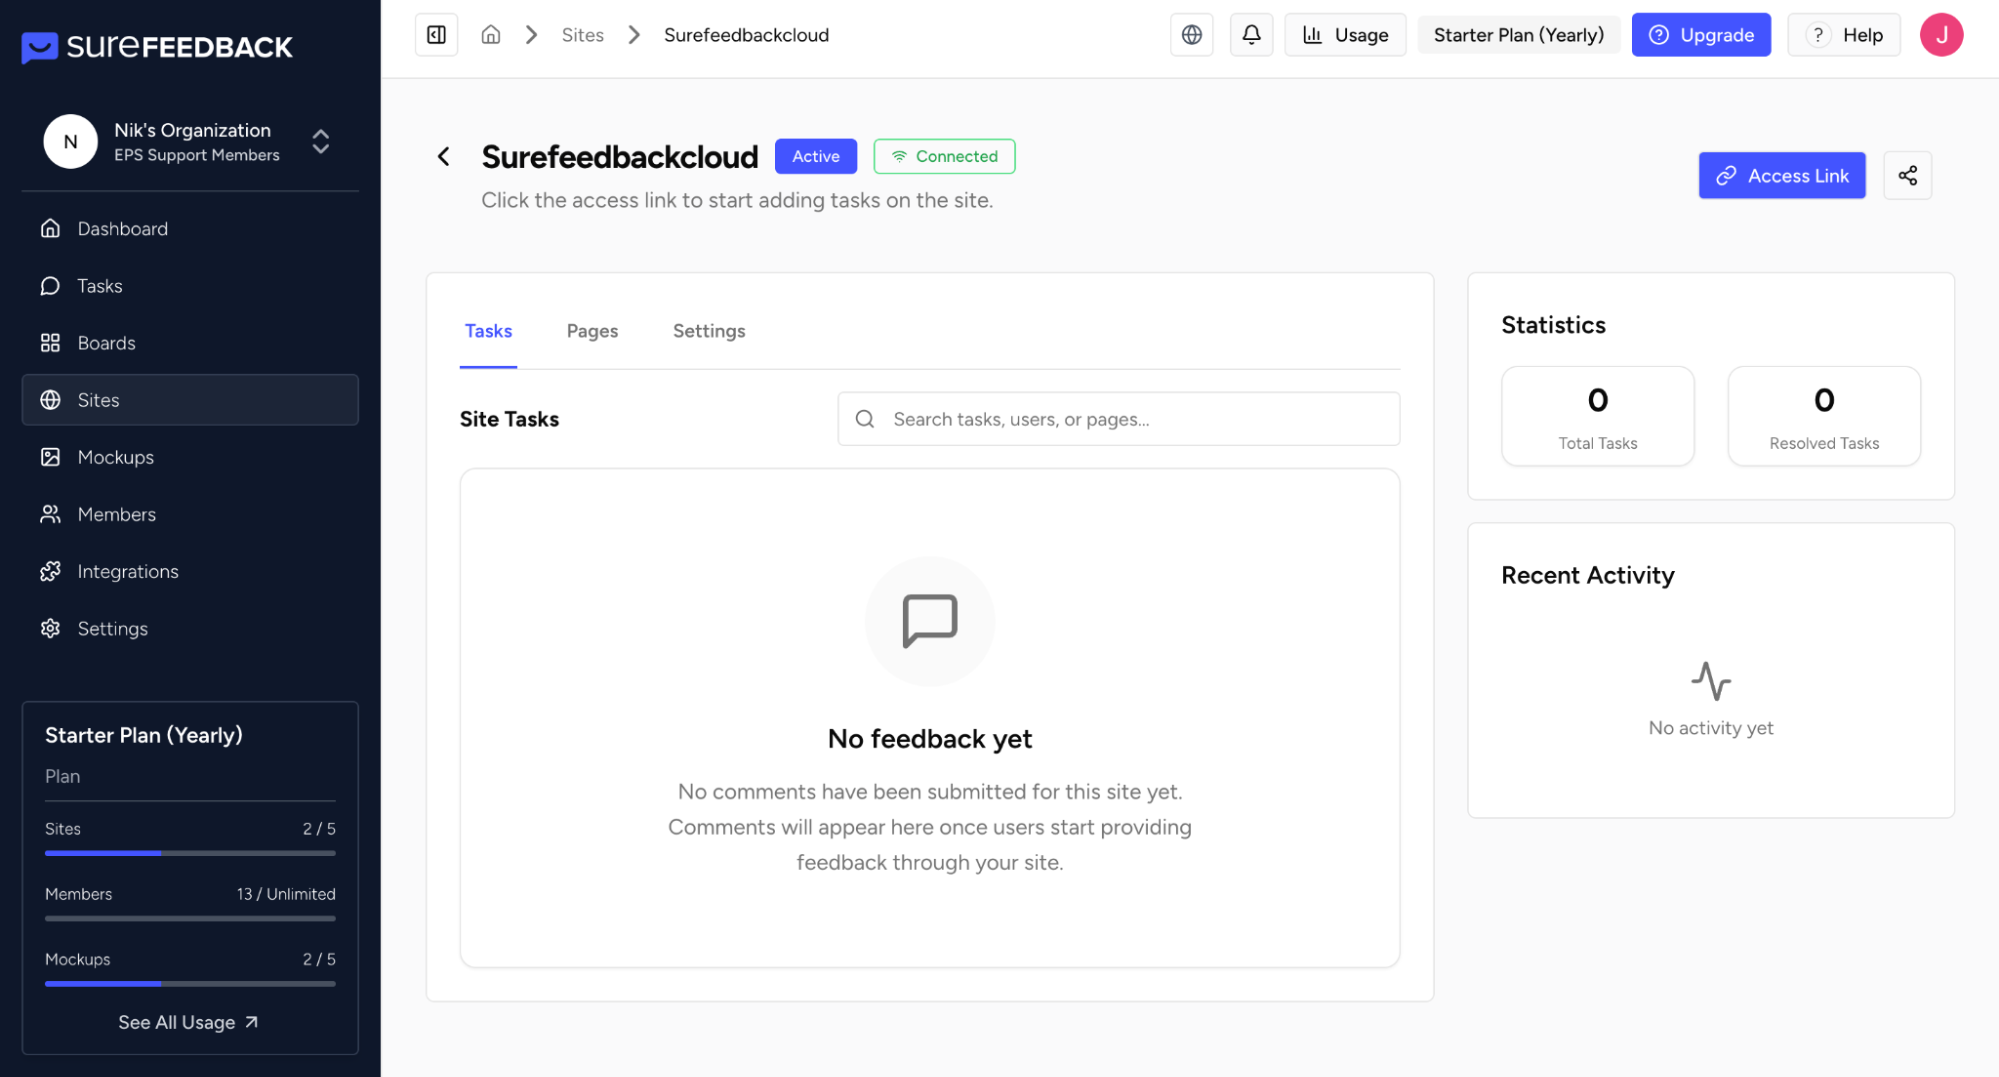Expand Nik's Organization switcher
The height and width of the screenshot is (1077, 1999).
coord(320,142)
